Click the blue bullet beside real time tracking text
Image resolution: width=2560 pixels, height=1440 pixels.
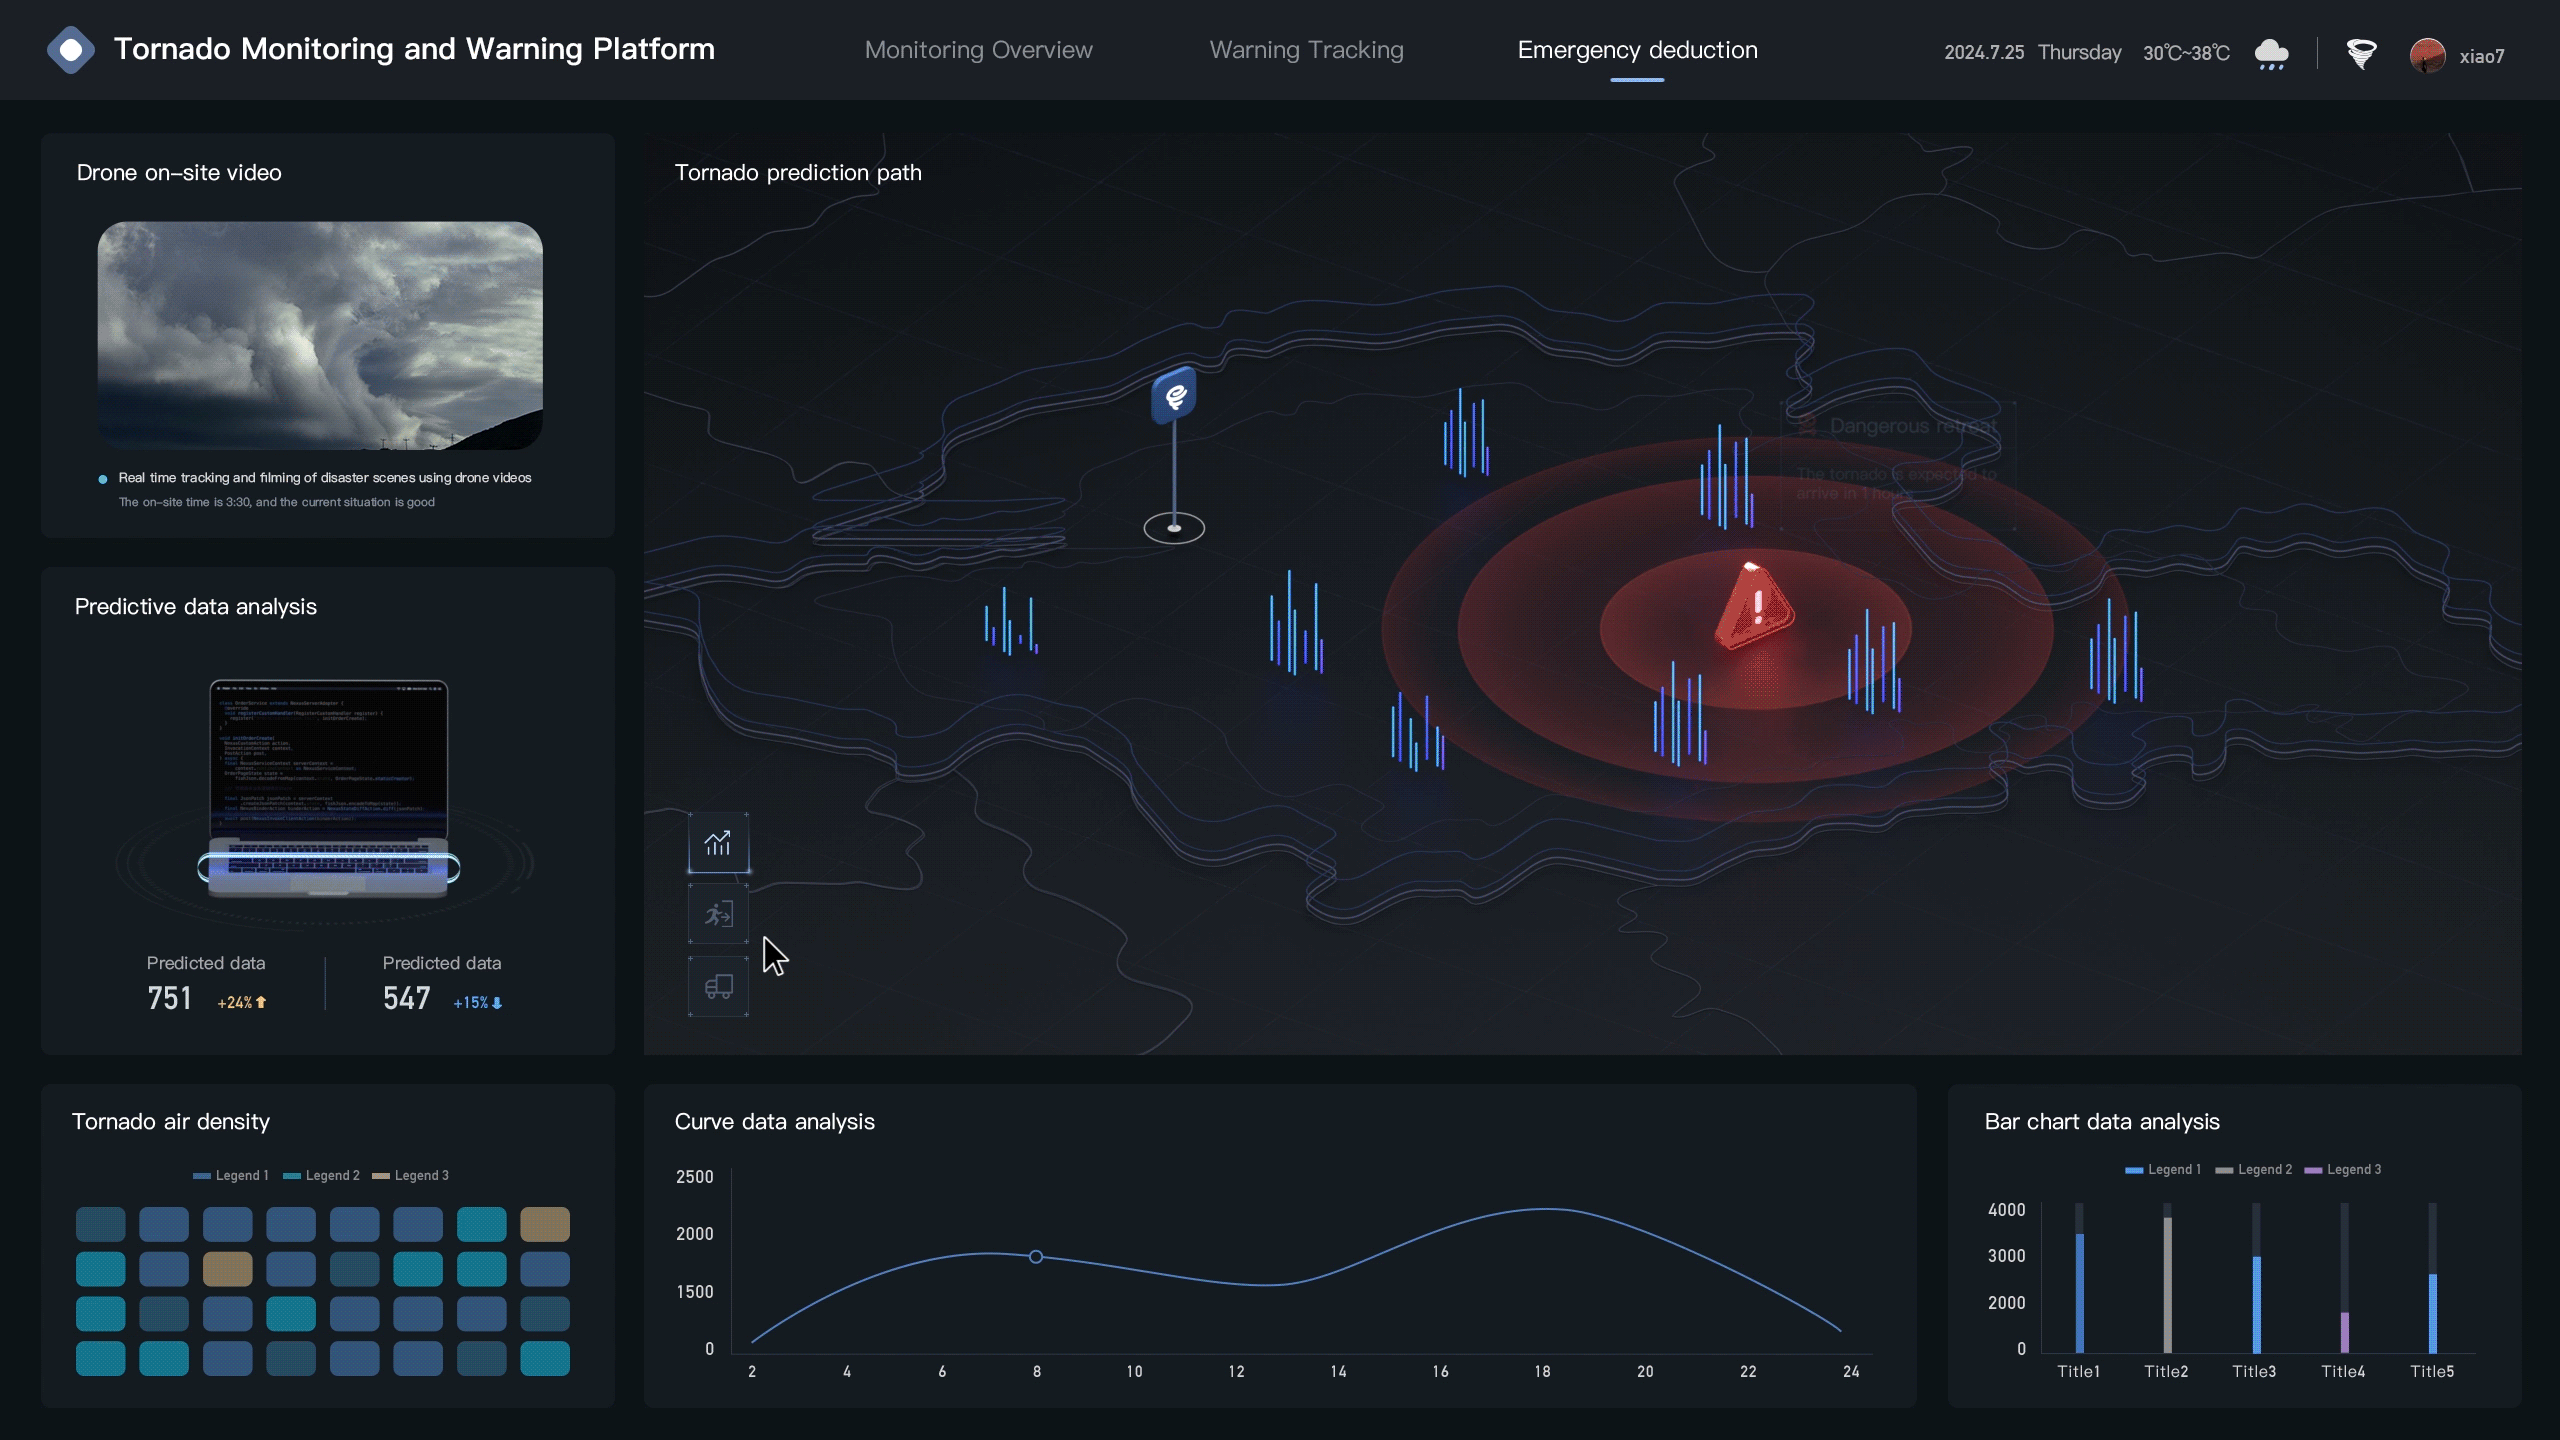(x=103, y=479)
